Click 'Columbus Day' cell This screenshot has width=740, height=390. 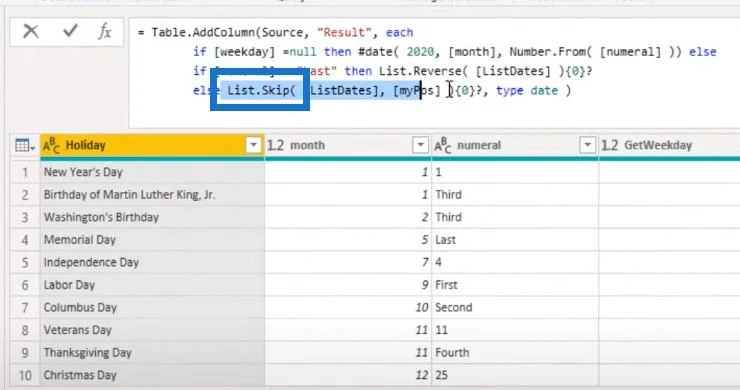pyautogui.click(x=152, y=308)
